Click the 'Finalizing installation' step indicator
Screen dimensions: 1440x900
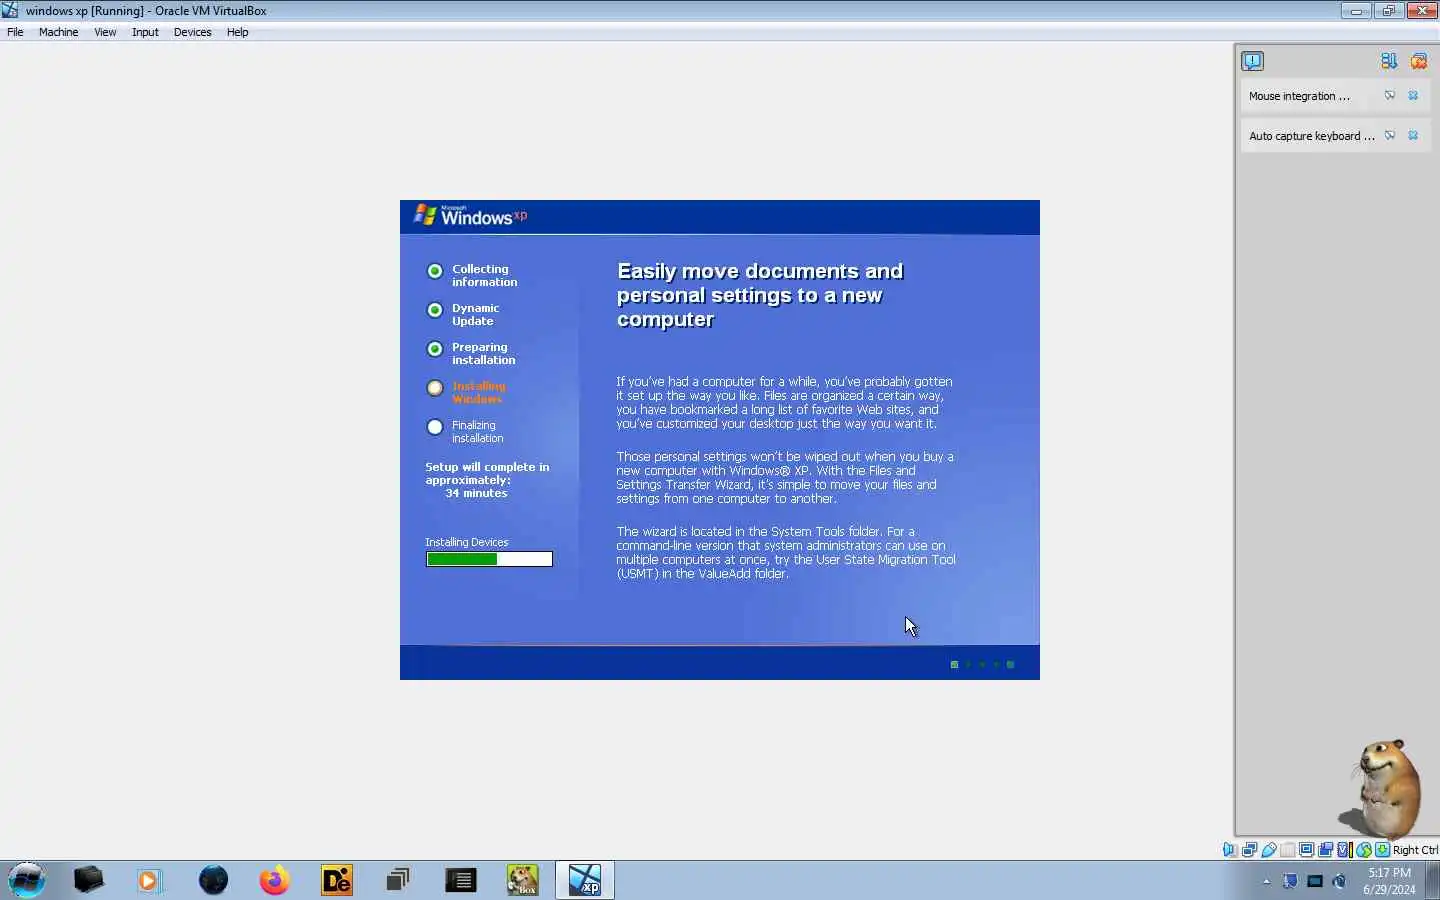[x=435, y=427]
